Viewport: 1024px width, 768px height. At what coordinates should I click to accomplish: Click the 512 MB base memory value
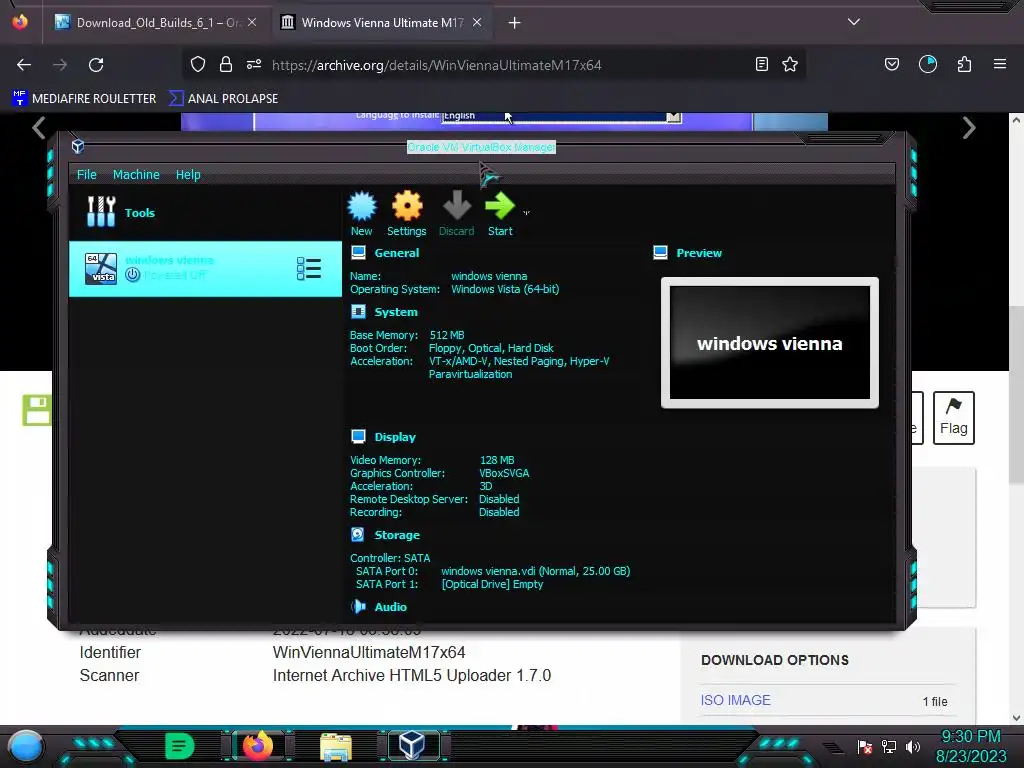[447, 335]
